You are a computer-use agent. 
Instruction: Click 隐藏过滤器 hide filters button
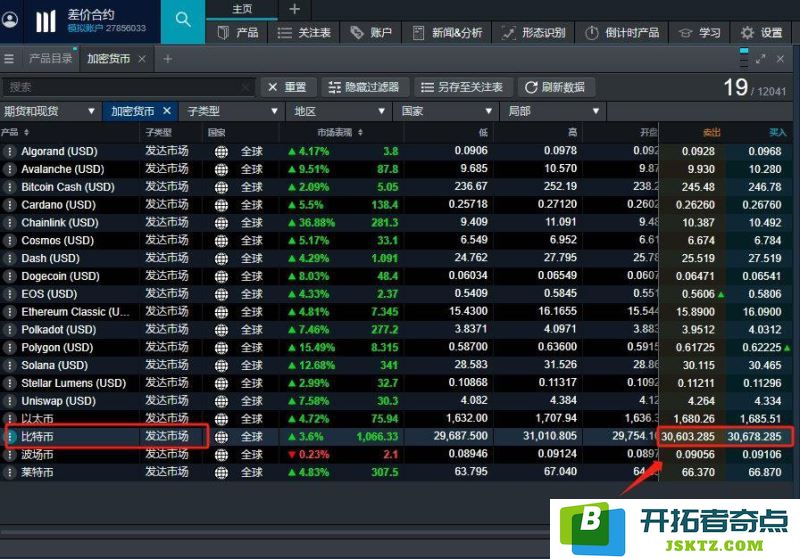tap(365, 87)
